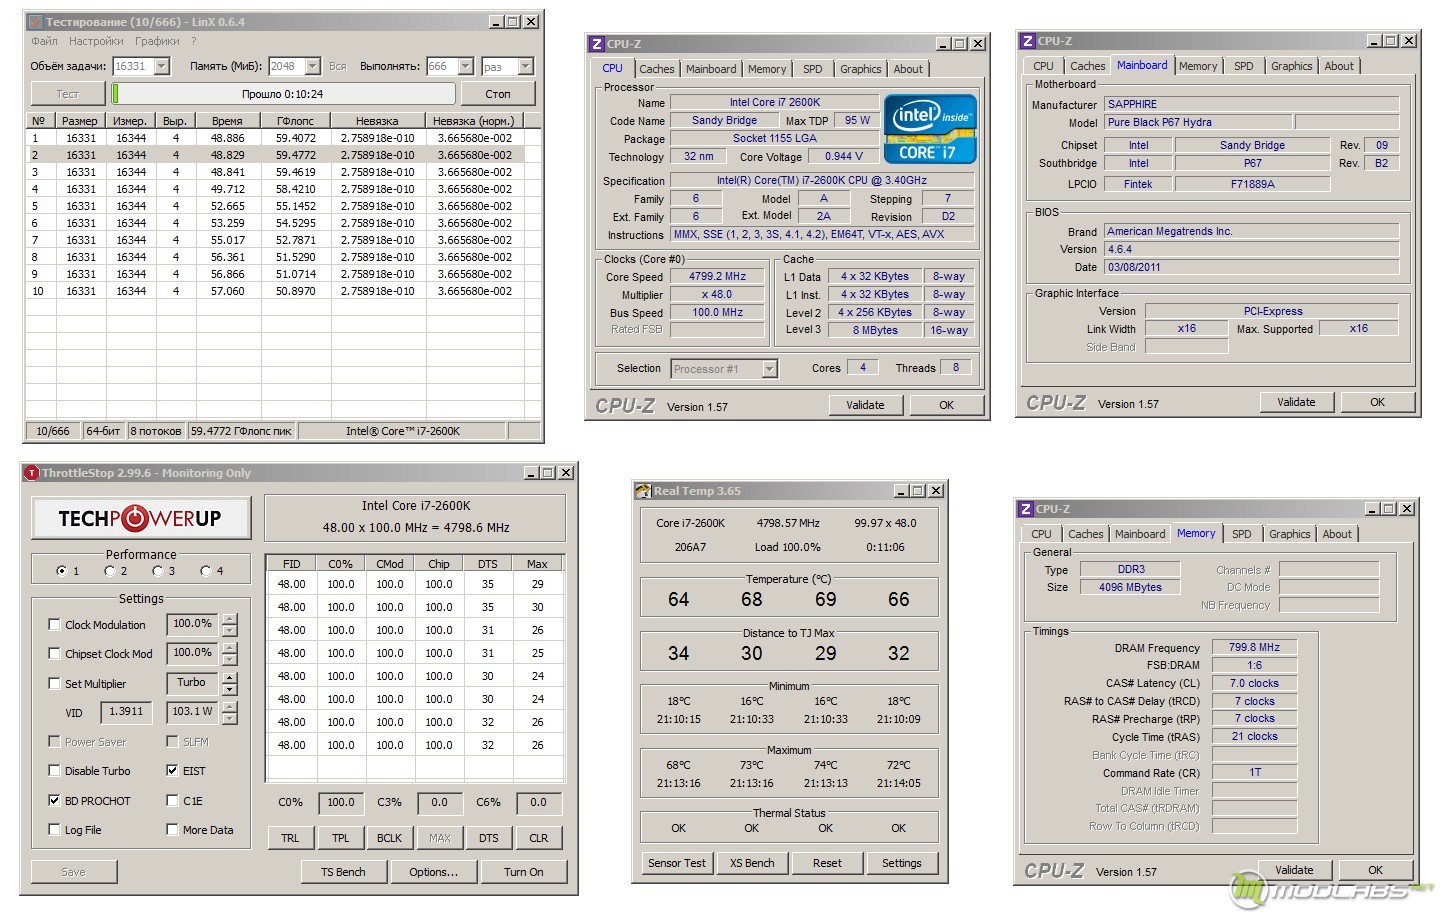Click the CPU-Z icon in the CPU window title bar
The width and height of the screenshot is (1447, 922).
pyautogui.click(x=596, y=44)
